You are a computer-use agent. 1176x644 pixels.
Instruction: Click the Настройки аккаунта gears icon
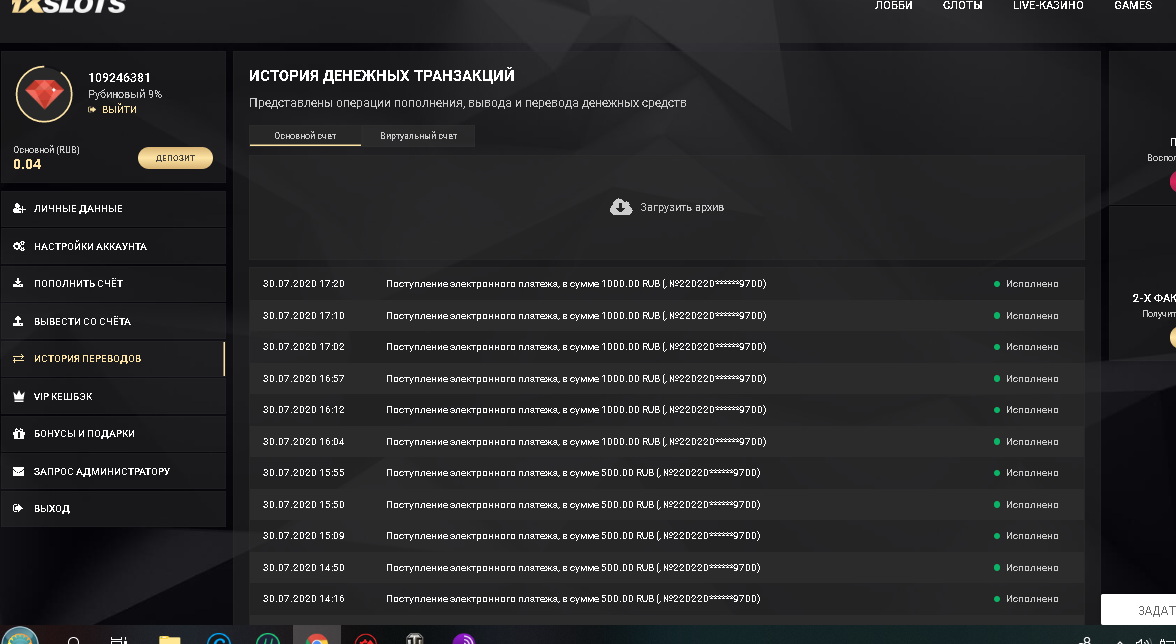(19, 247)
